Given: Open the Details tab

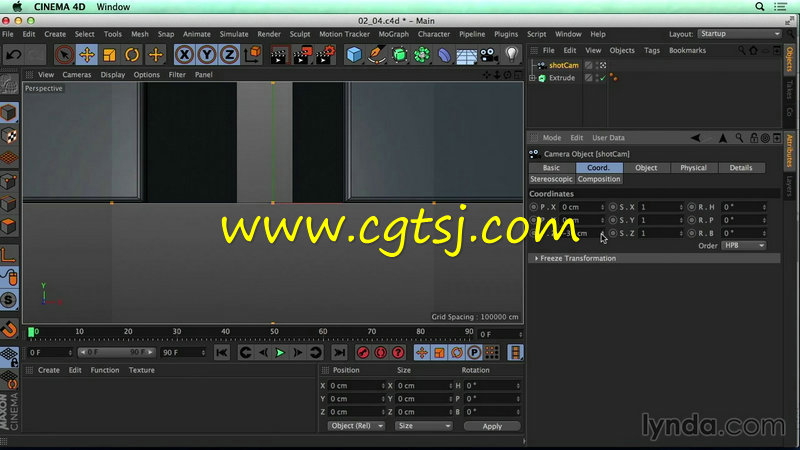Looking at the screenshot, I should [x=741, y=168].
